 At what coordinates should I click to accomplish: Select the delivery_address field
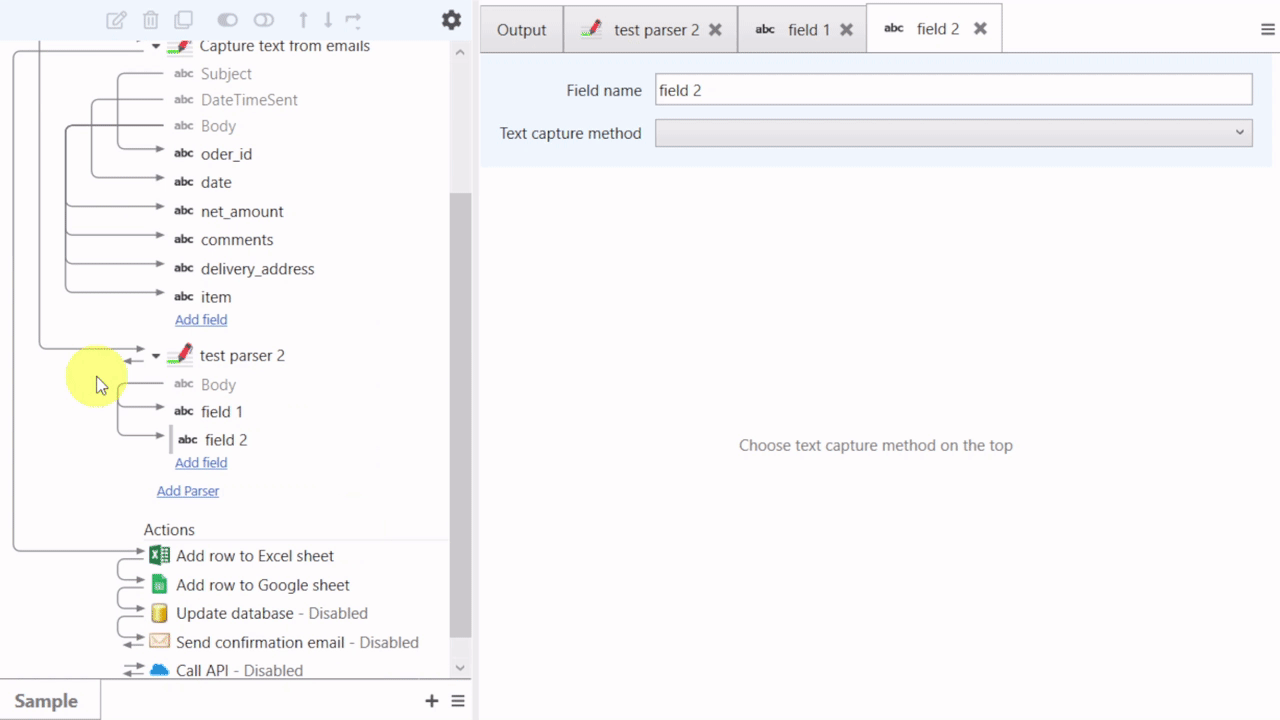click(257, 269)
